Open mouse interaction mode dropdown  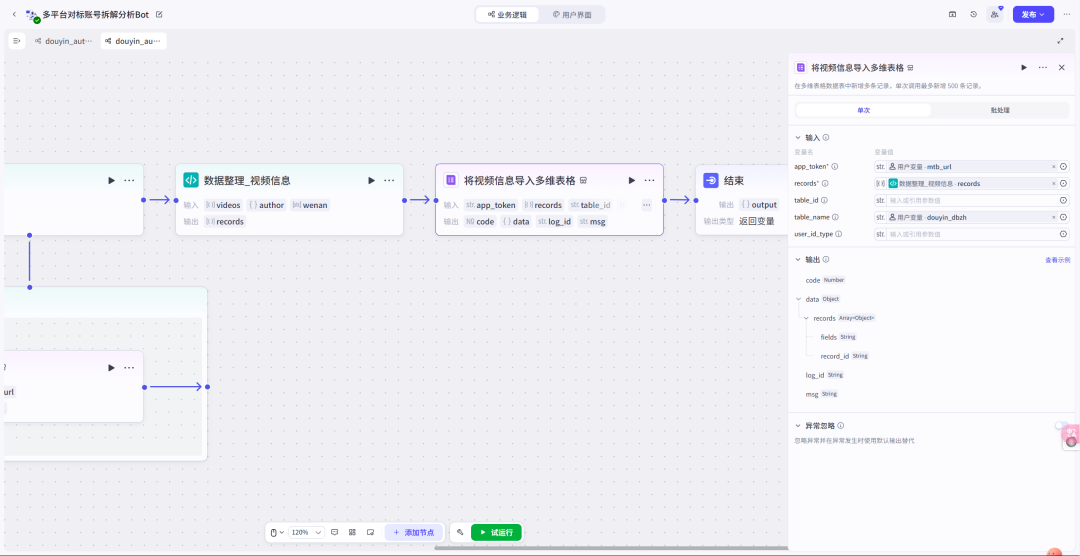277,533
